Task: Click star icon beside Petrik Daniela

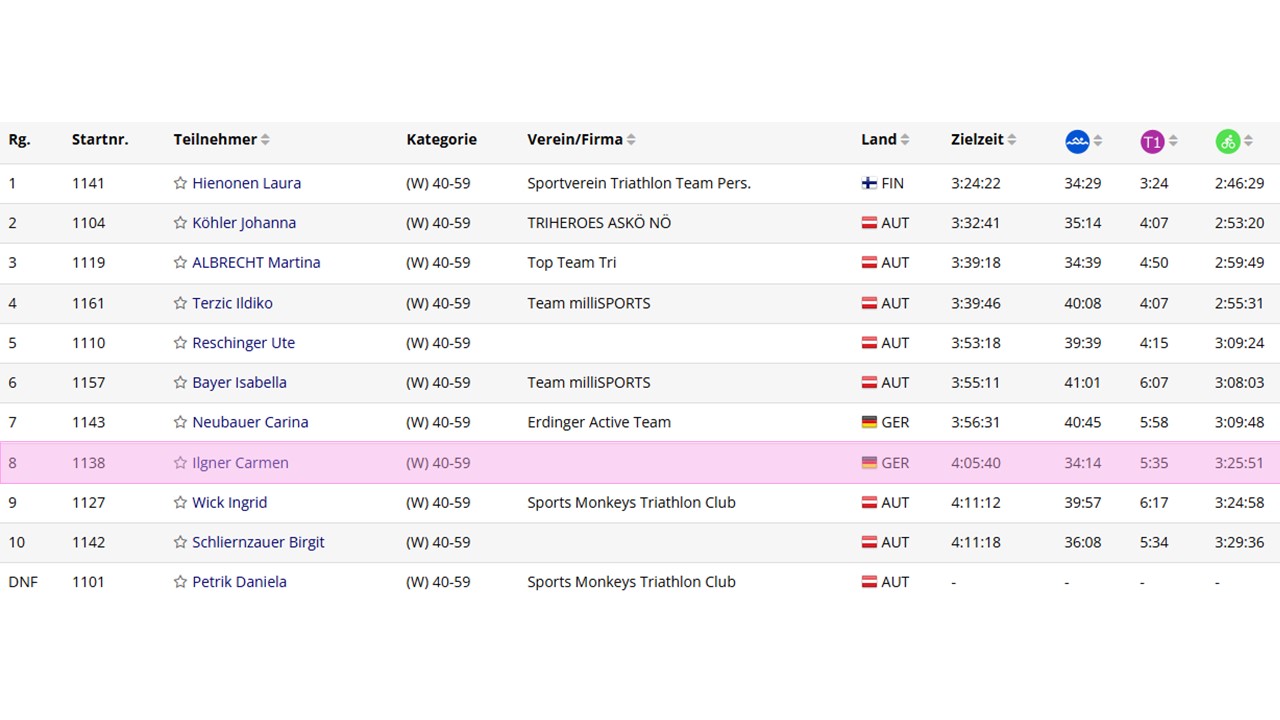Action: point(180,582)
